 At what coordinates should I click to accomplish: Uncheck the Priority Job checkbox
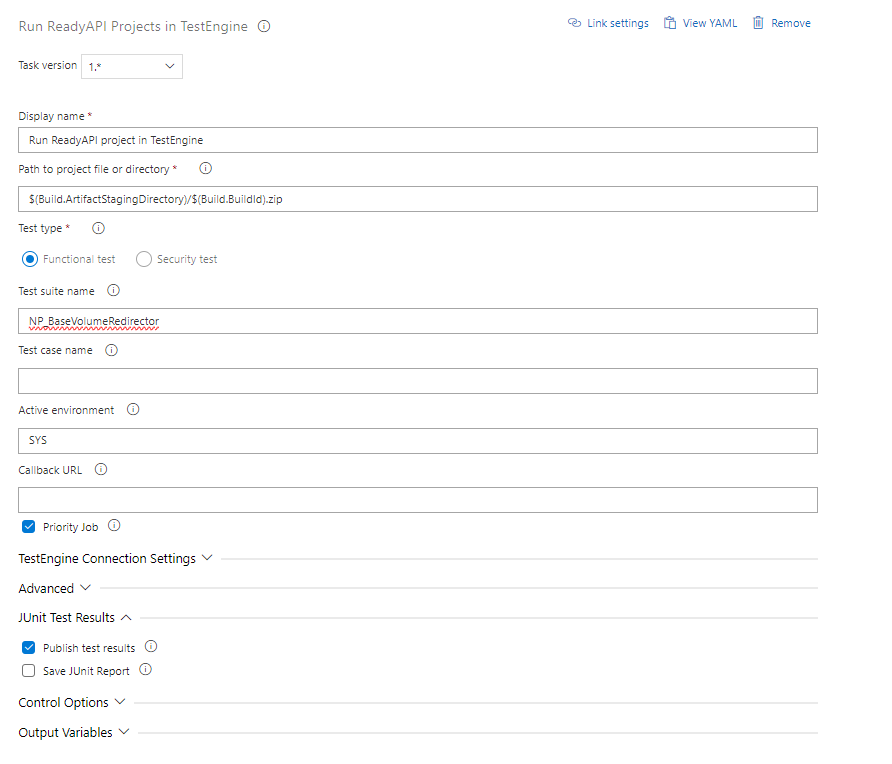pos(29,527)
